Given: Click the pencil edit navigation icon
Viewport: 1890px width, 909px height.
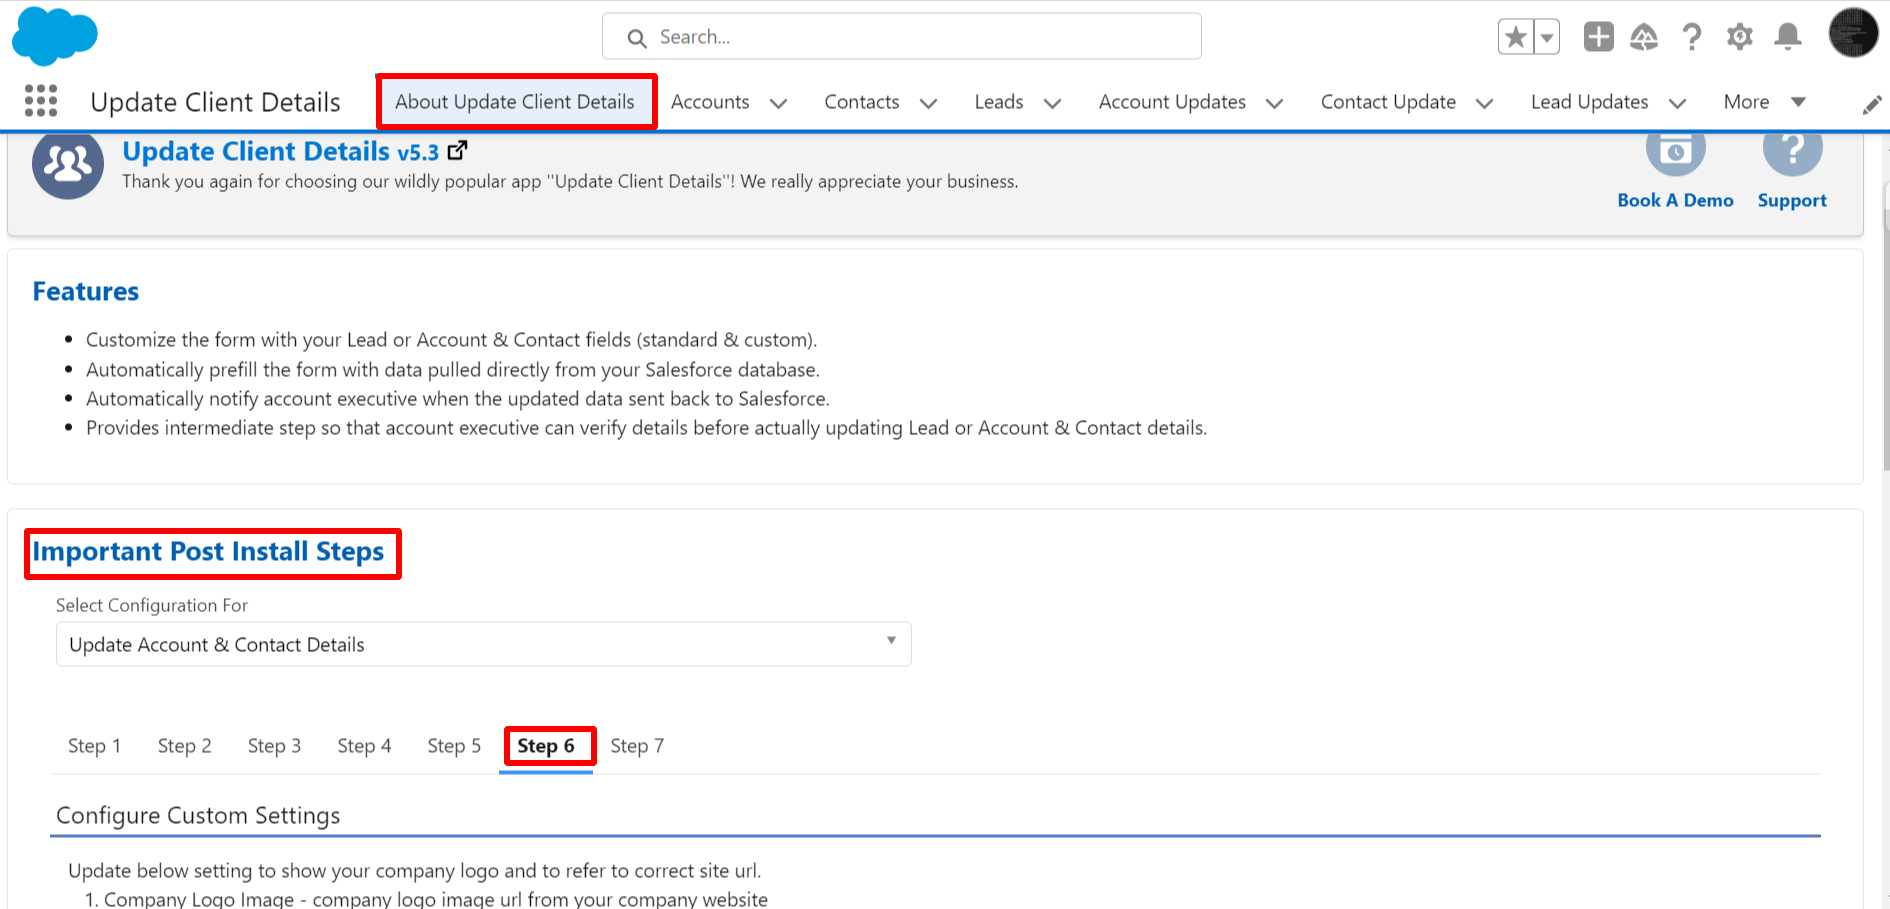Looking at the screenshot, I should (x=1872, y=105).
